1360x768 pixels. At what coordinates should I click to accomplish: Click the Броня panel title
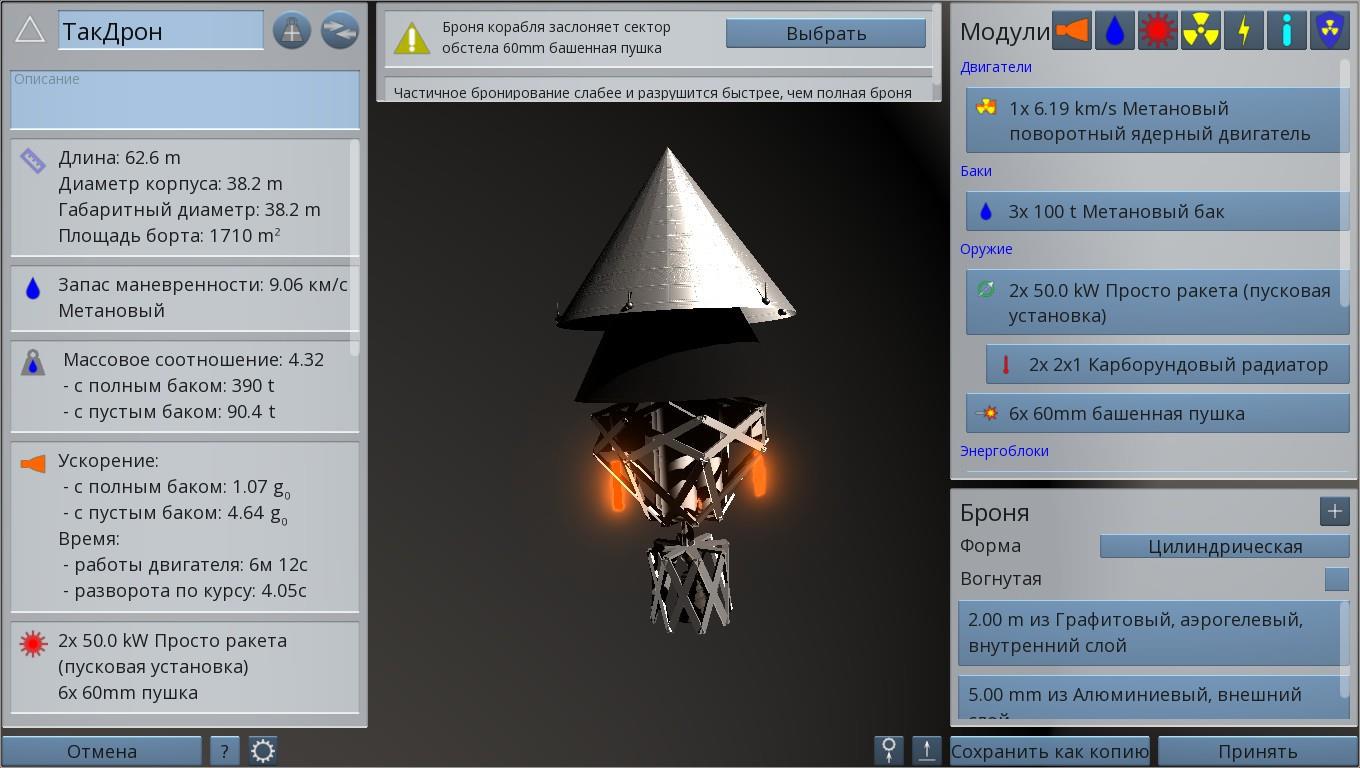(994, 513)
